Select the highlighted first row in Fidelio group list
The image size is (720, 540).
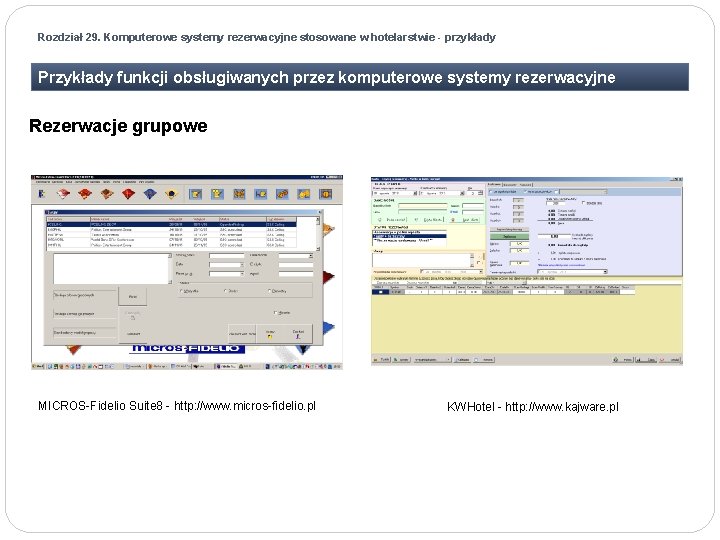click(x=171, y=225)
